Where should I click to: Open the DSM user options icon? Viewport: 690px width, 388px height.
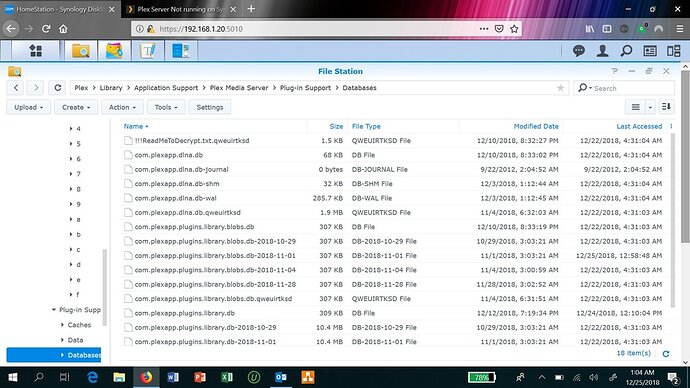(x=602, y=51)
